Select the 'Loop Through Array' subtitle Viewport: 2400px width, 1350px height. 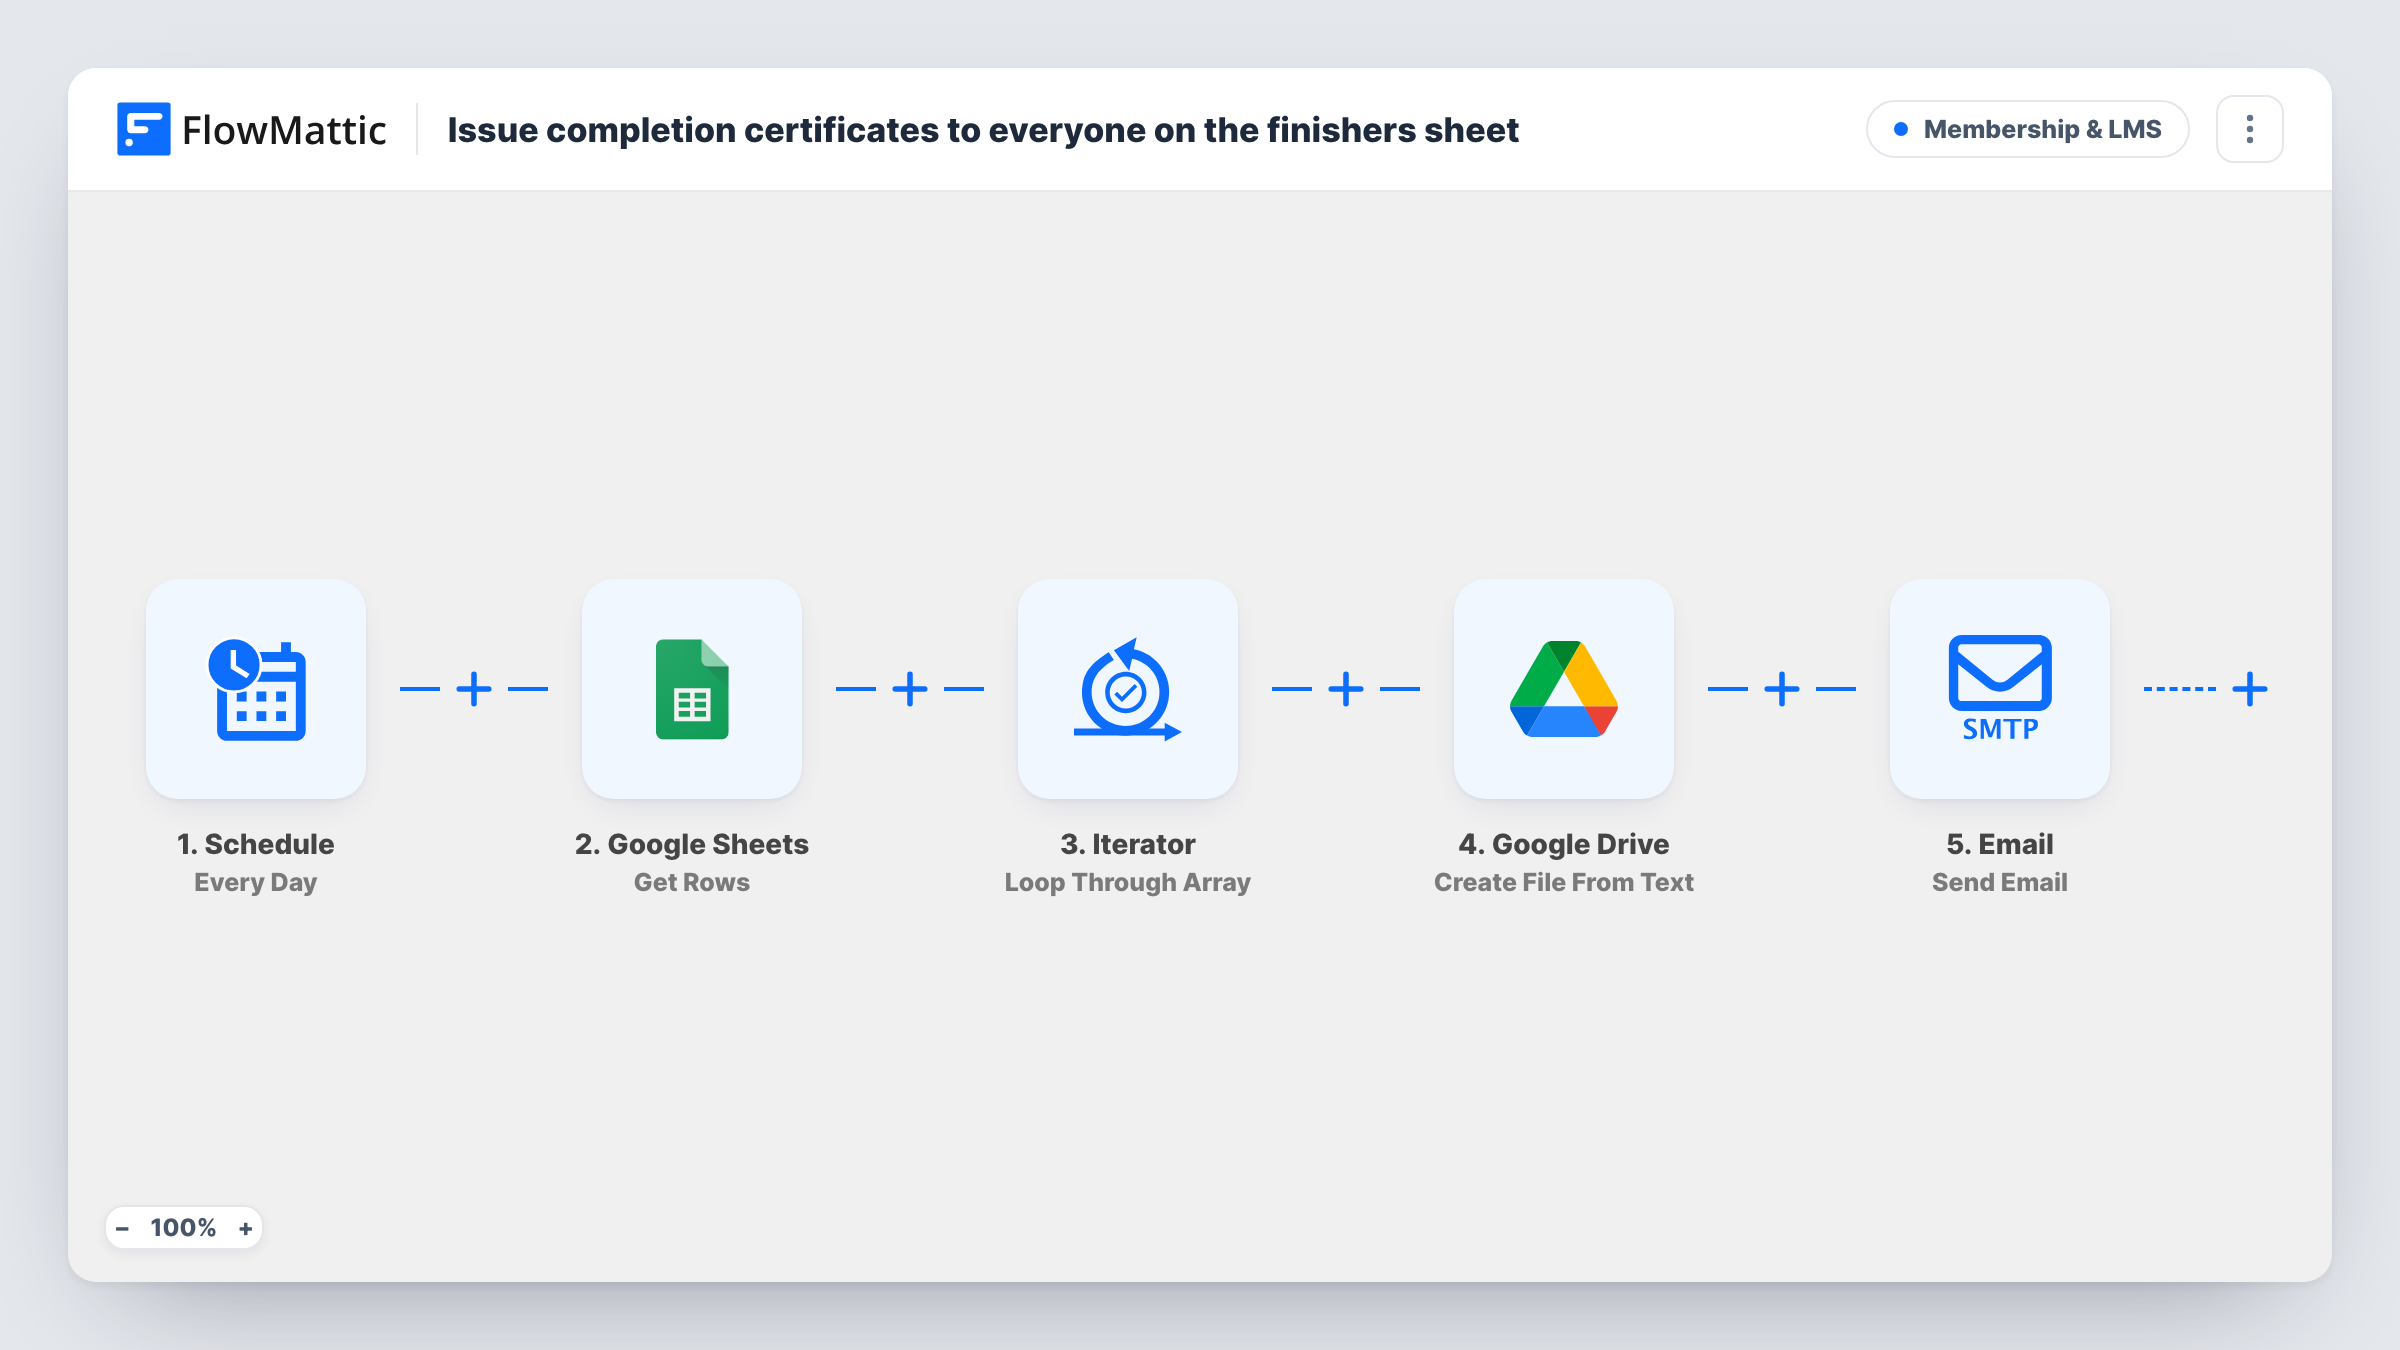[1128, 882]
